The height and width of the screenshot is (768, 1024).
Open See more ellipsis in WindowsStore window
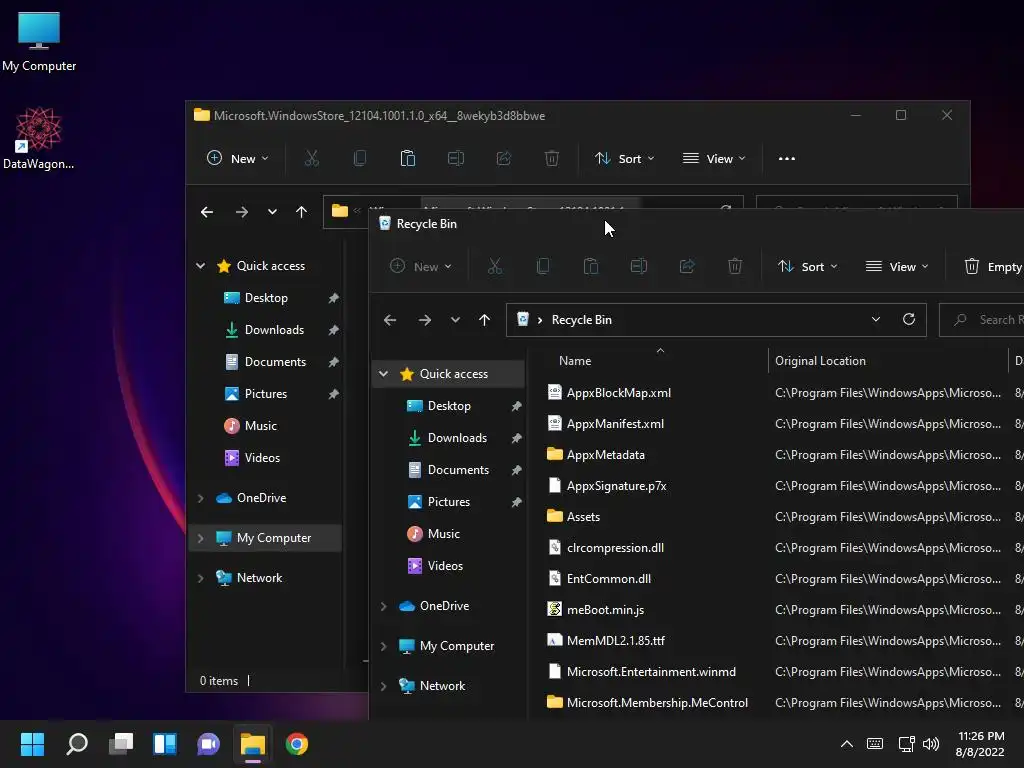coord(787,159)
